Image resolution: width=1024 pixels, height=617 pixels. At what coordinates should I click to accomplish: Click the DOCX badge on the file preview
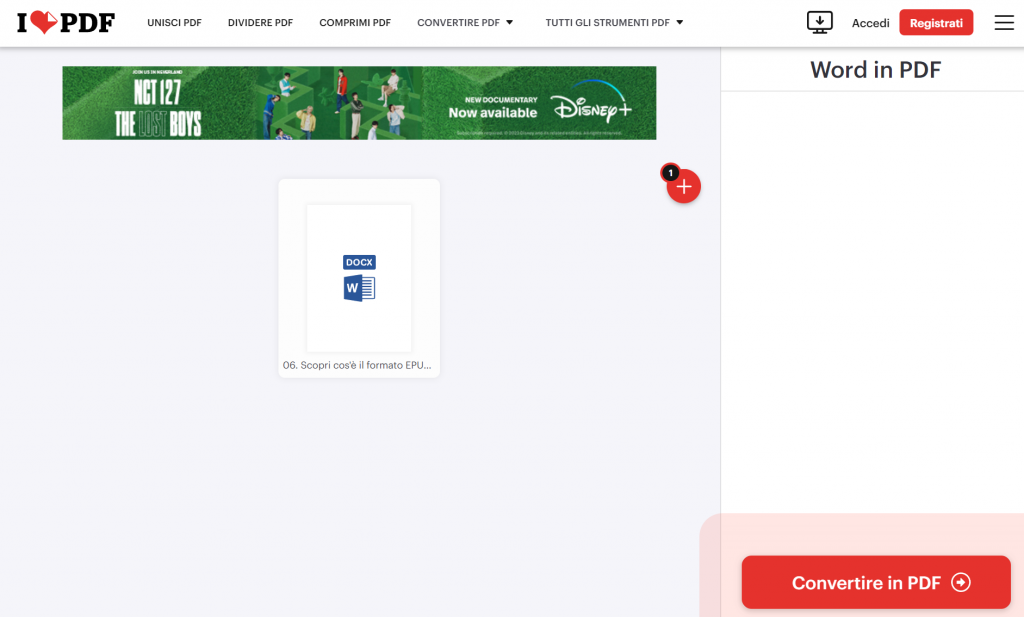tap(359, 262)
